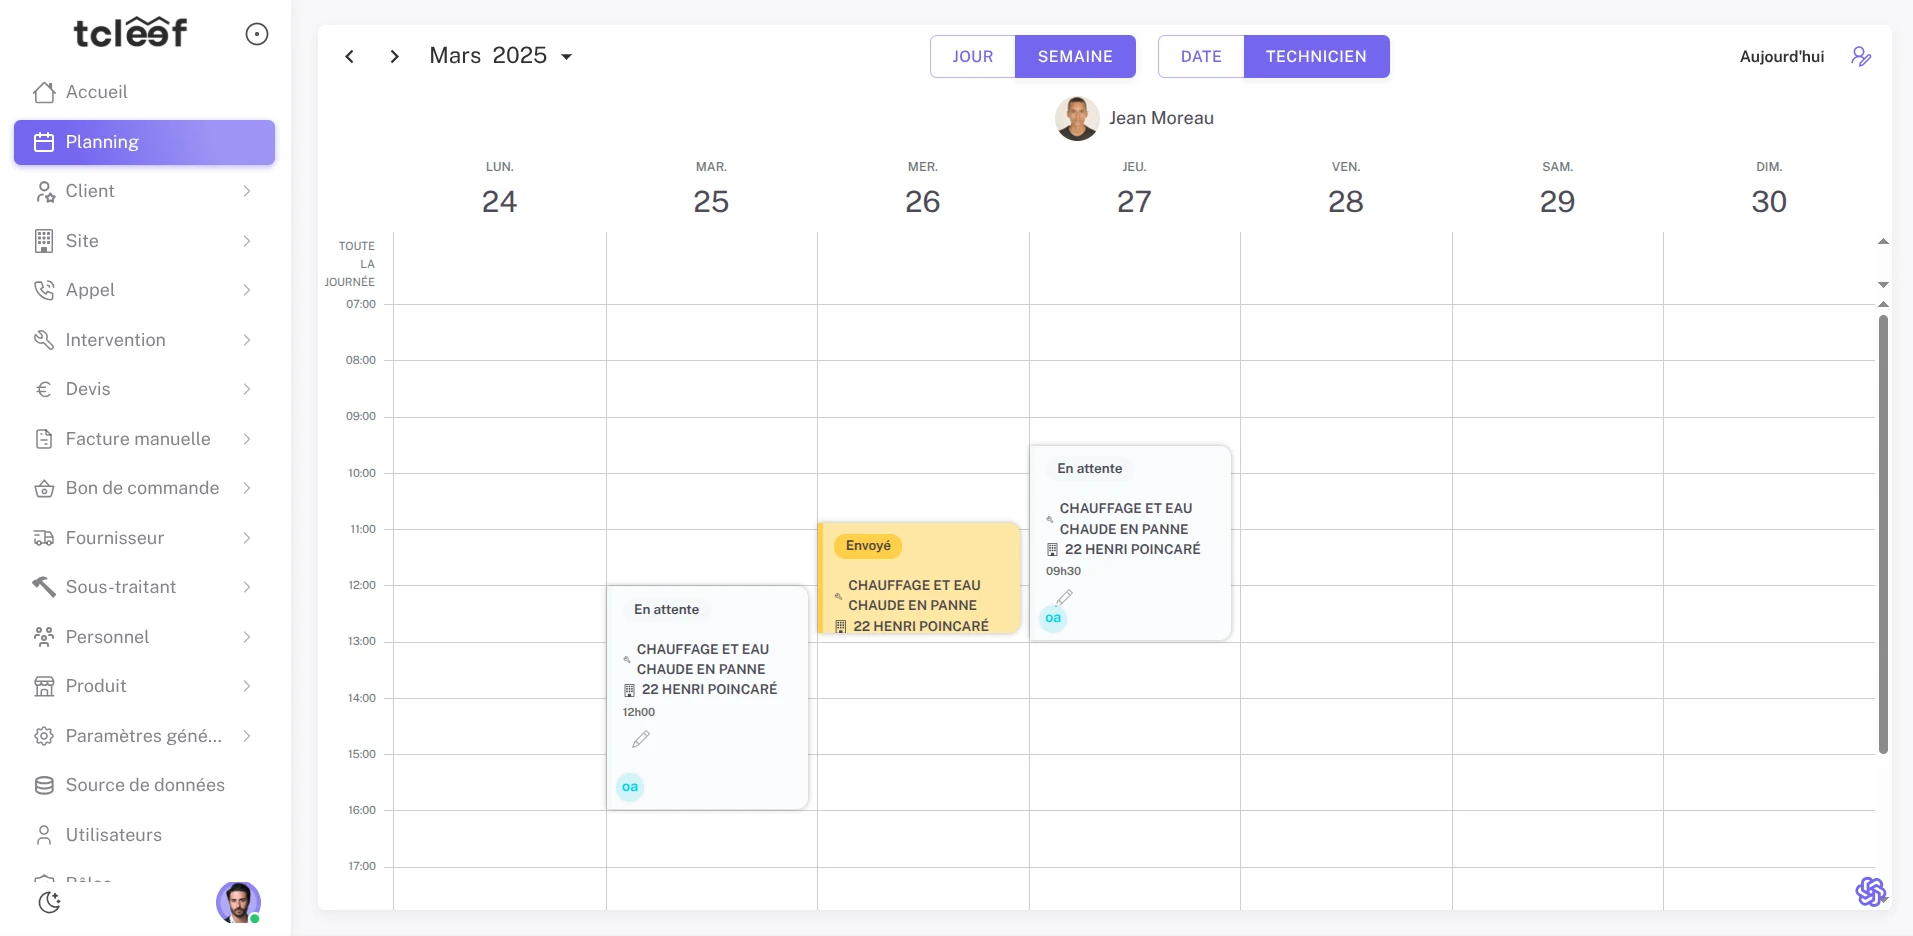The image size is (1913, 936).
Task: Select the Fournisseur truck icon
Action: point(43,538)
